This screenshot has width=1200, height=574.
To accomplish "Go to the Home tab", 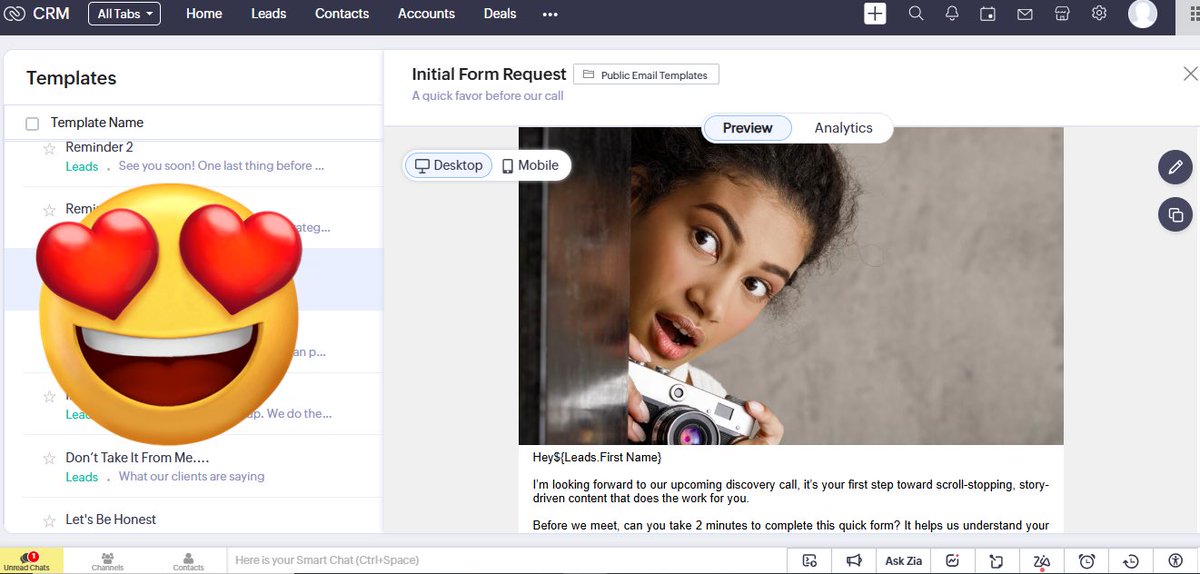I will click(x=204, y=14).
